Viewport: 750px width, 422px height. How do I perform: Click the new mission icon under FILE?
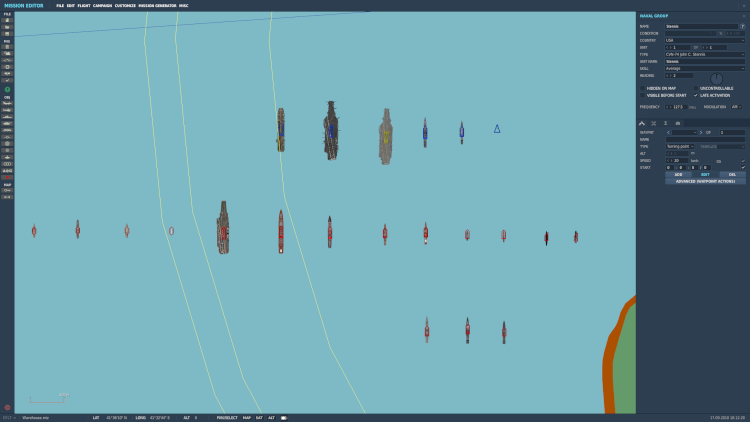click(x=7, y=20)
